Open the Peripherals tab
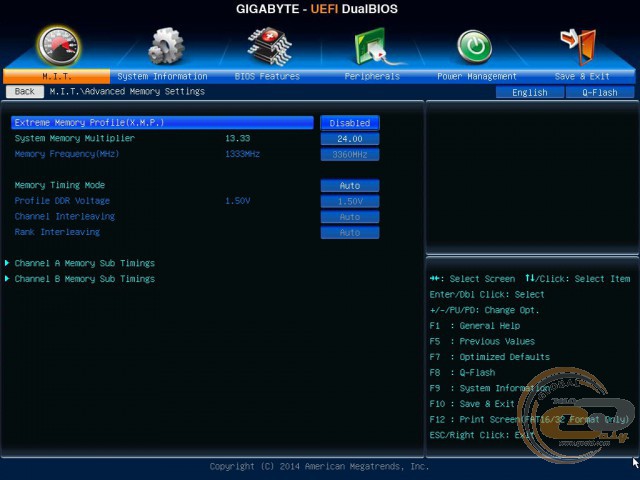The width and height of the screenshot is (640, 480). [372, 76]
